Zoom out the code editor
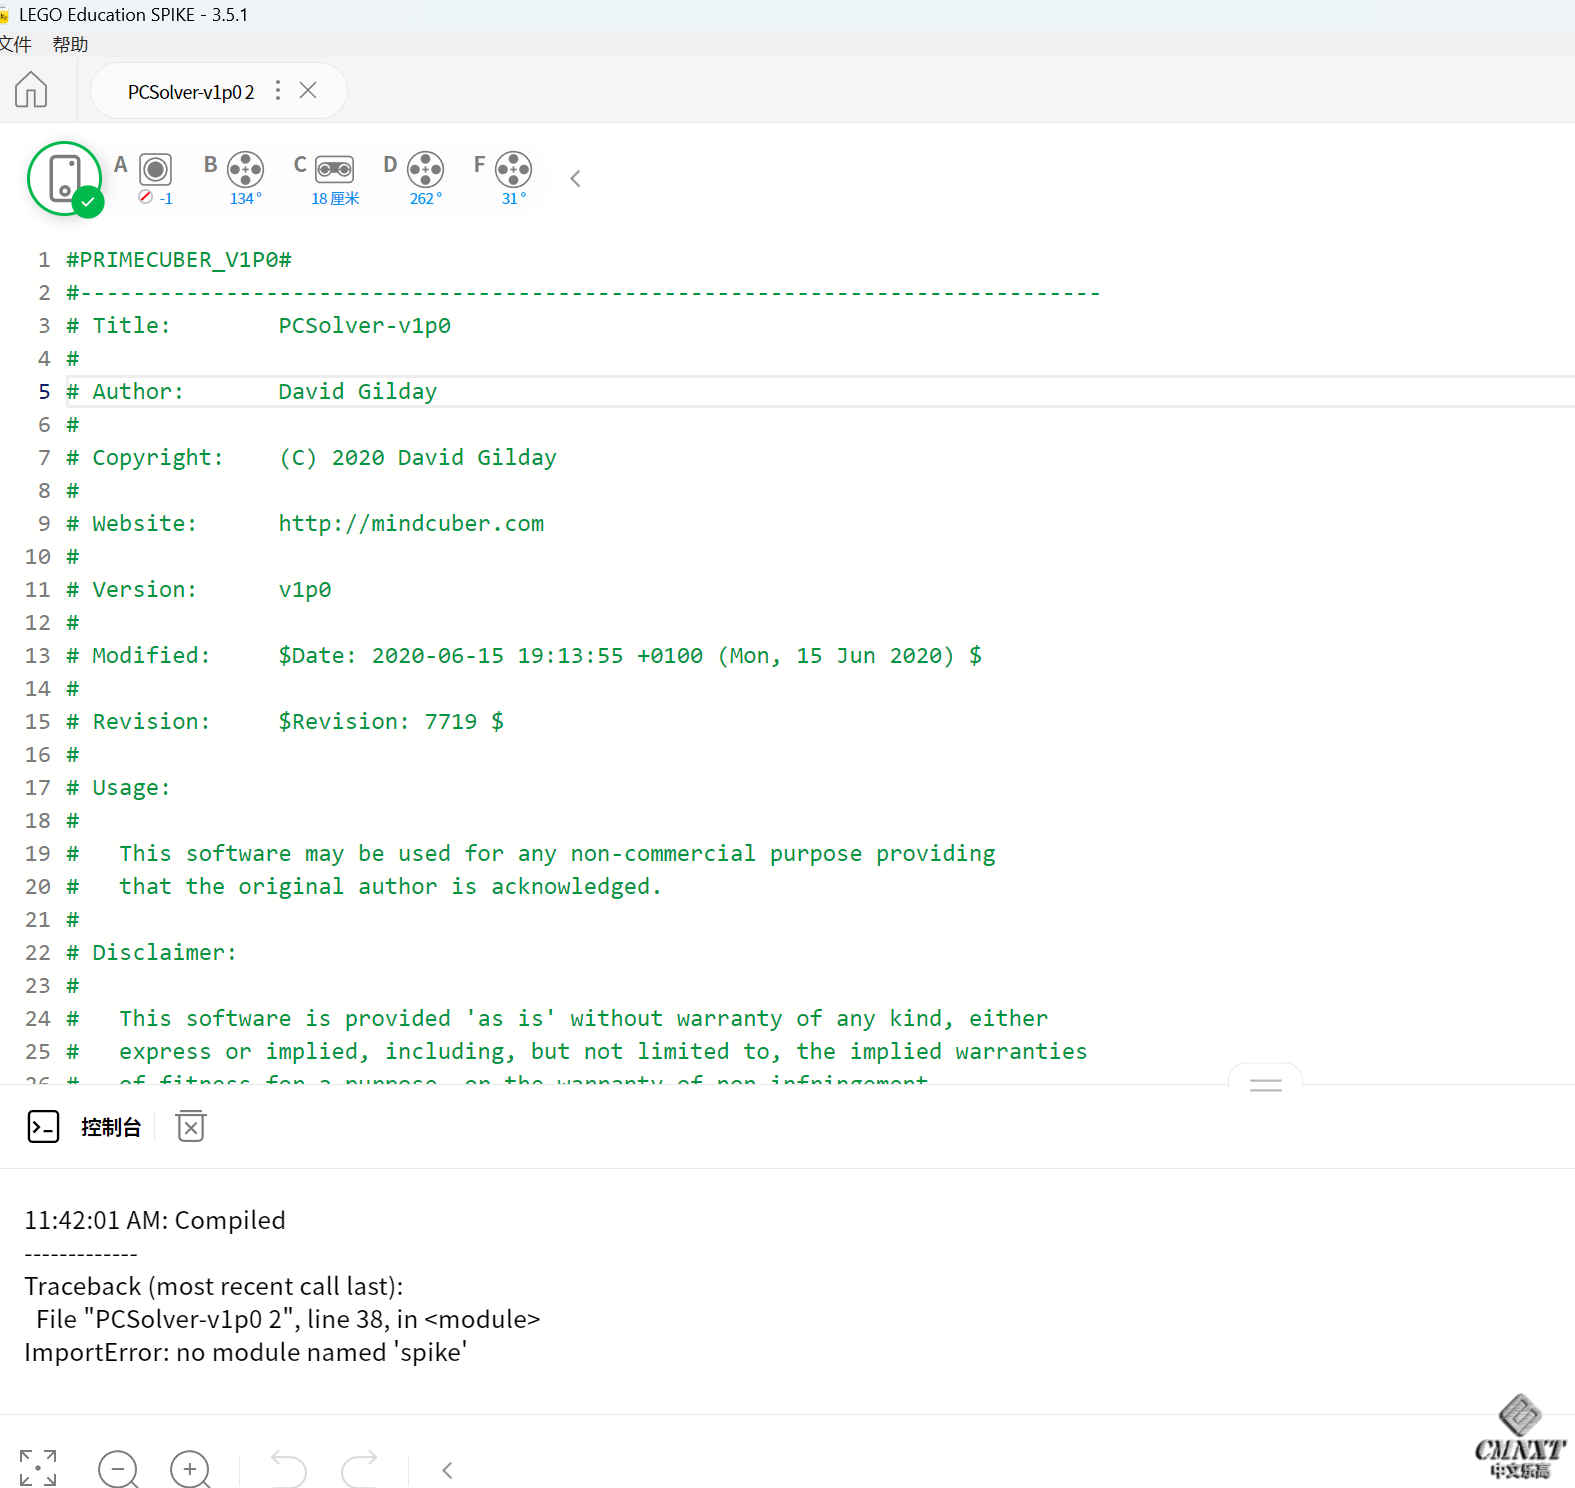 click(x=118, y=1469)
